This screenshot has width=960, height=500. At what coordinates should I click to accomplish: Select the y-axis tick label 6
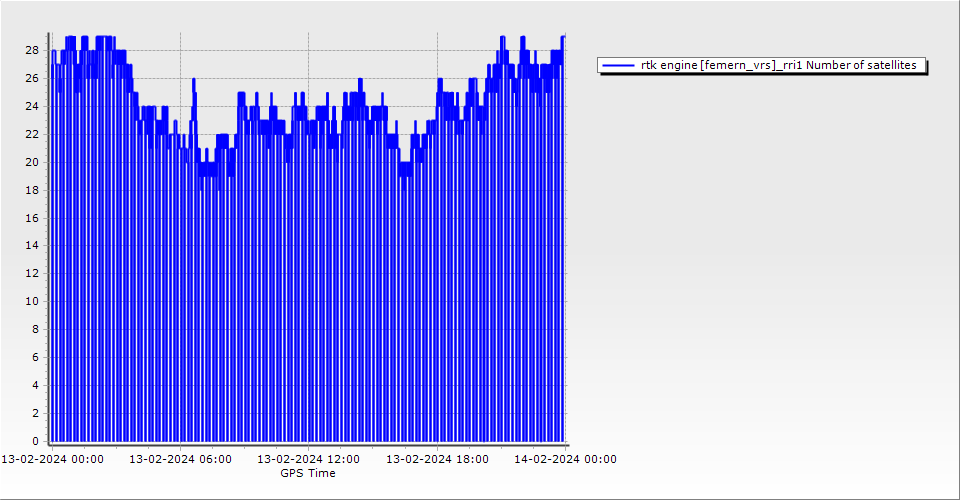[x=35, y=357]
